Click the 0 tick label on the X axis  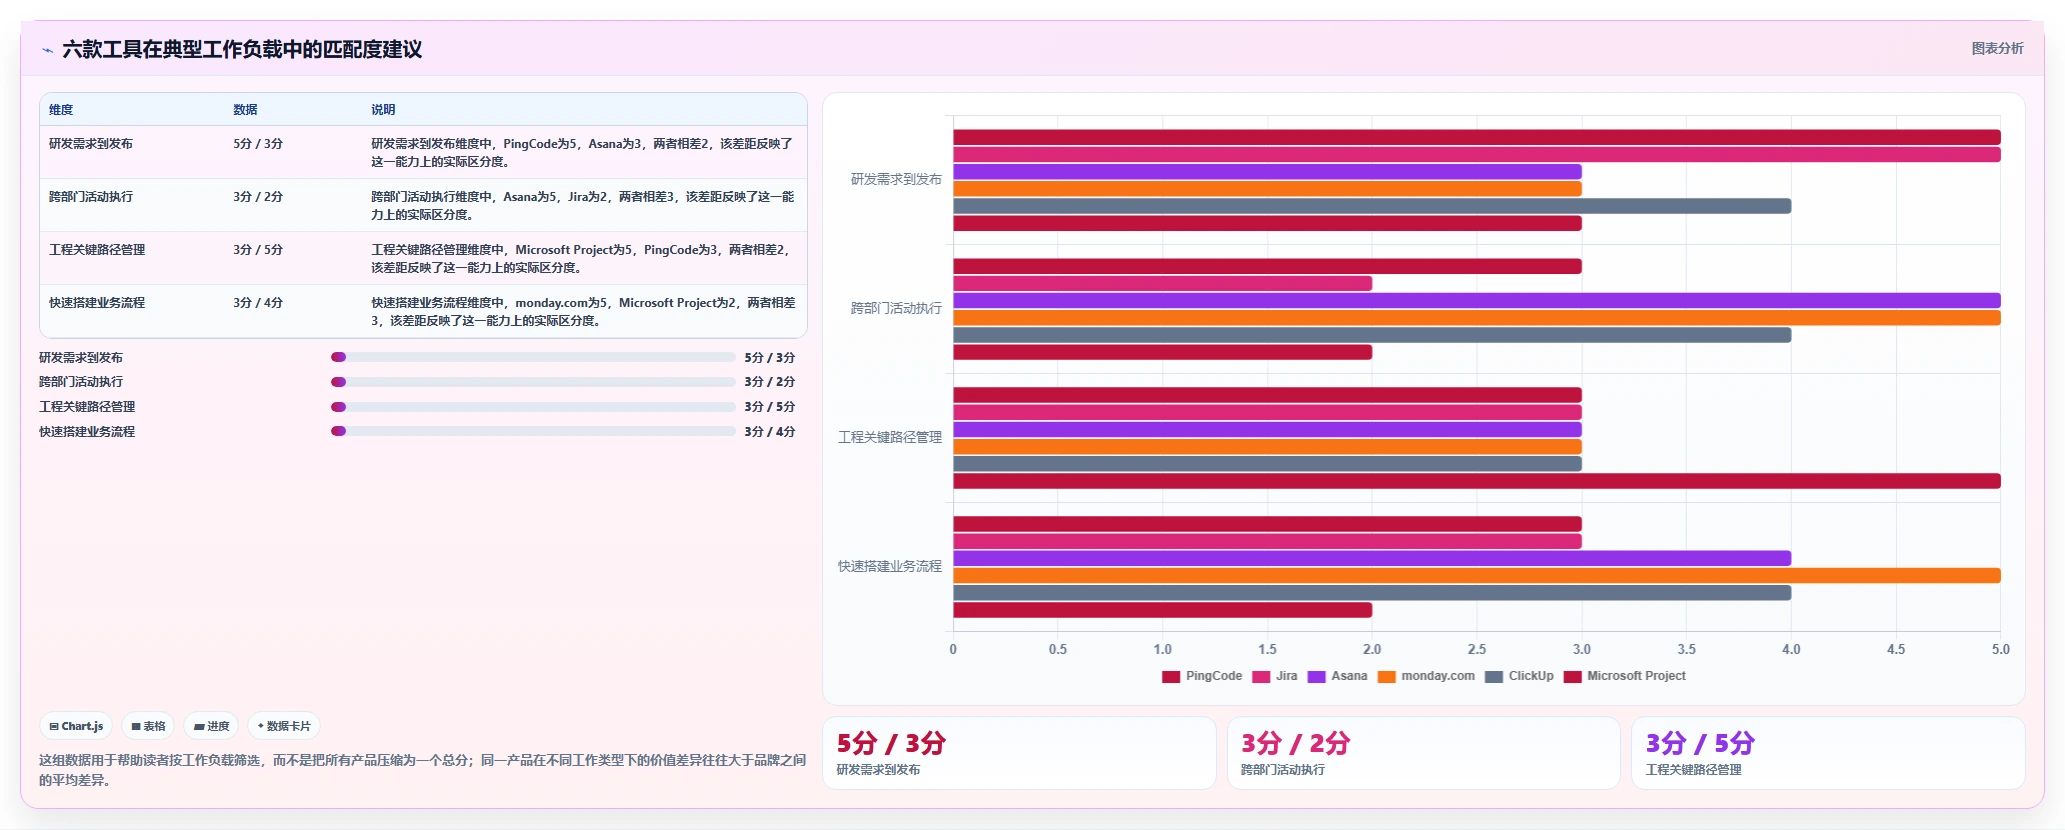pos(953,649)
